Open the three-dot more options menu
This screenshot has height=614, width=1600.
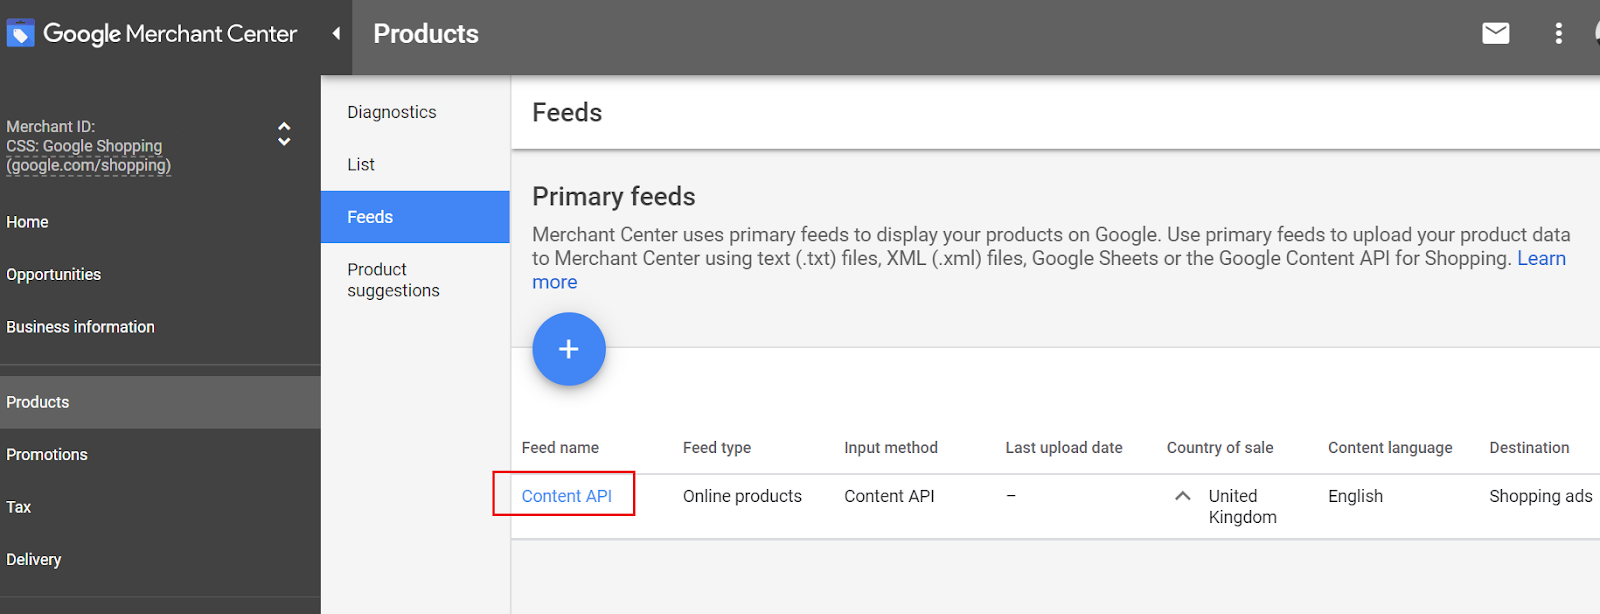[1558, 33]
